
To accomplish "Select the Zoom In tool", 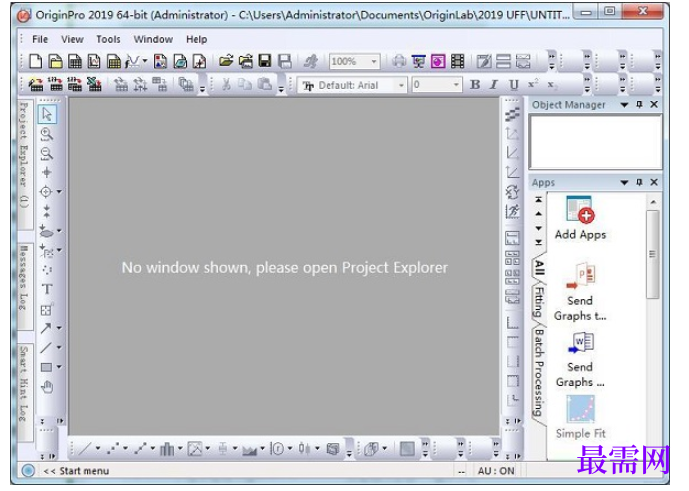I will coord(47,134).
